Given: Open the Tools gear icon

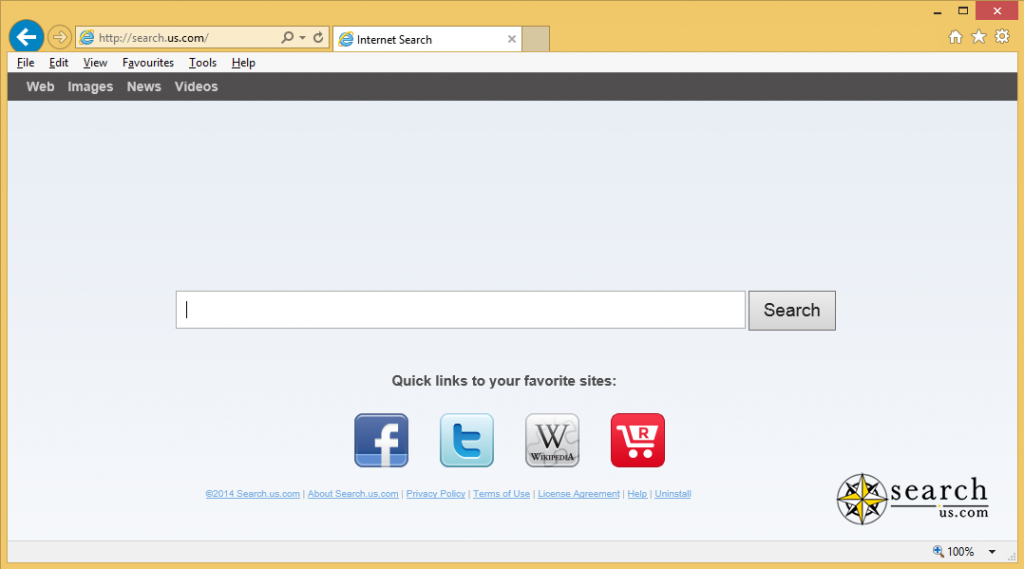Looking at the screenshot, I should (x=1002, y=37).
